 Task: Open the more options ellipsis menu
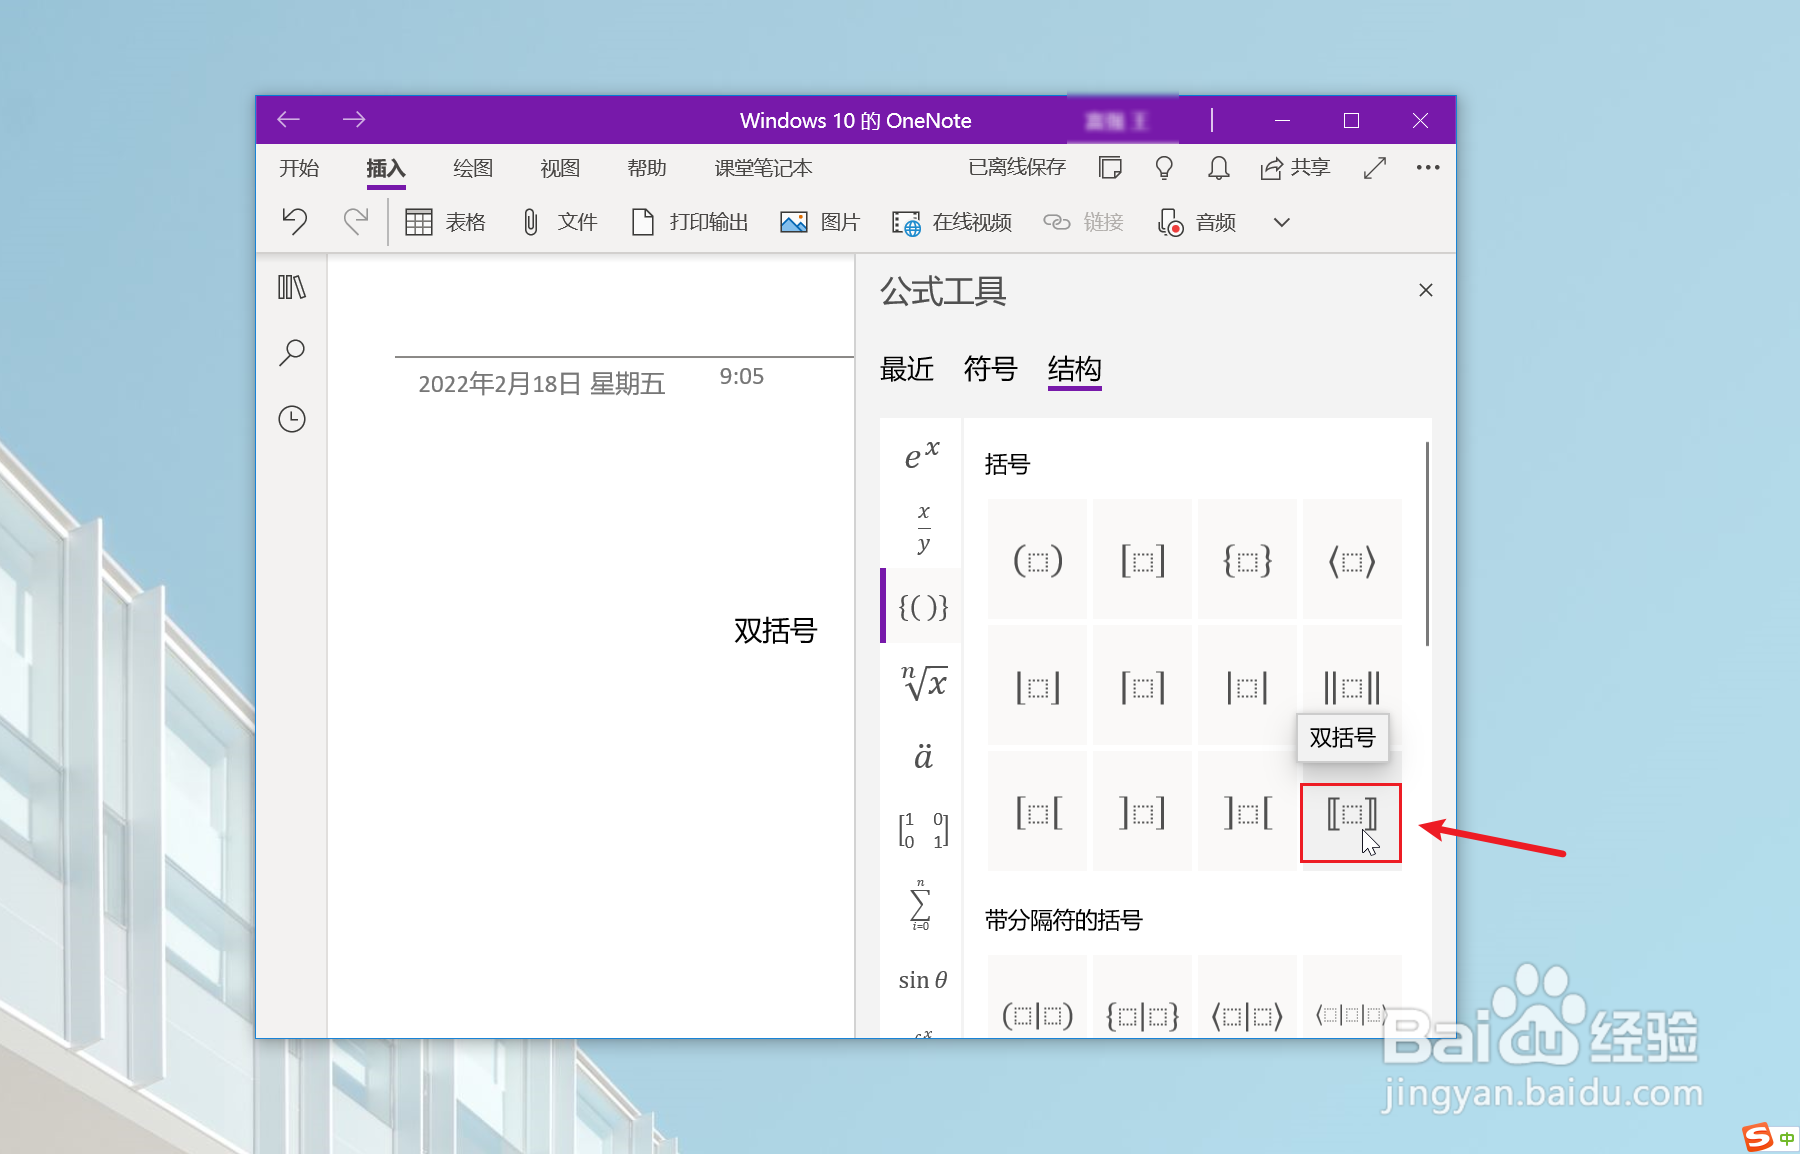(x=1428, y=168)
